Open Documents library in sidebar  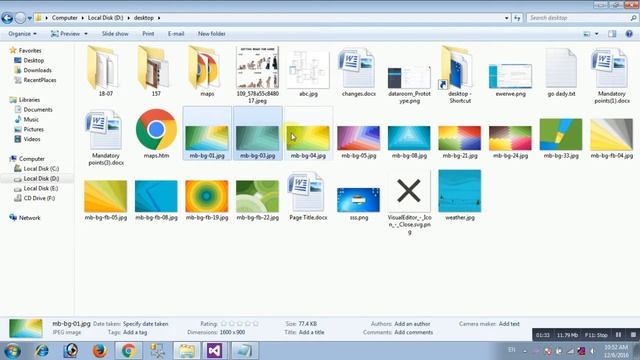coord(38,109)
